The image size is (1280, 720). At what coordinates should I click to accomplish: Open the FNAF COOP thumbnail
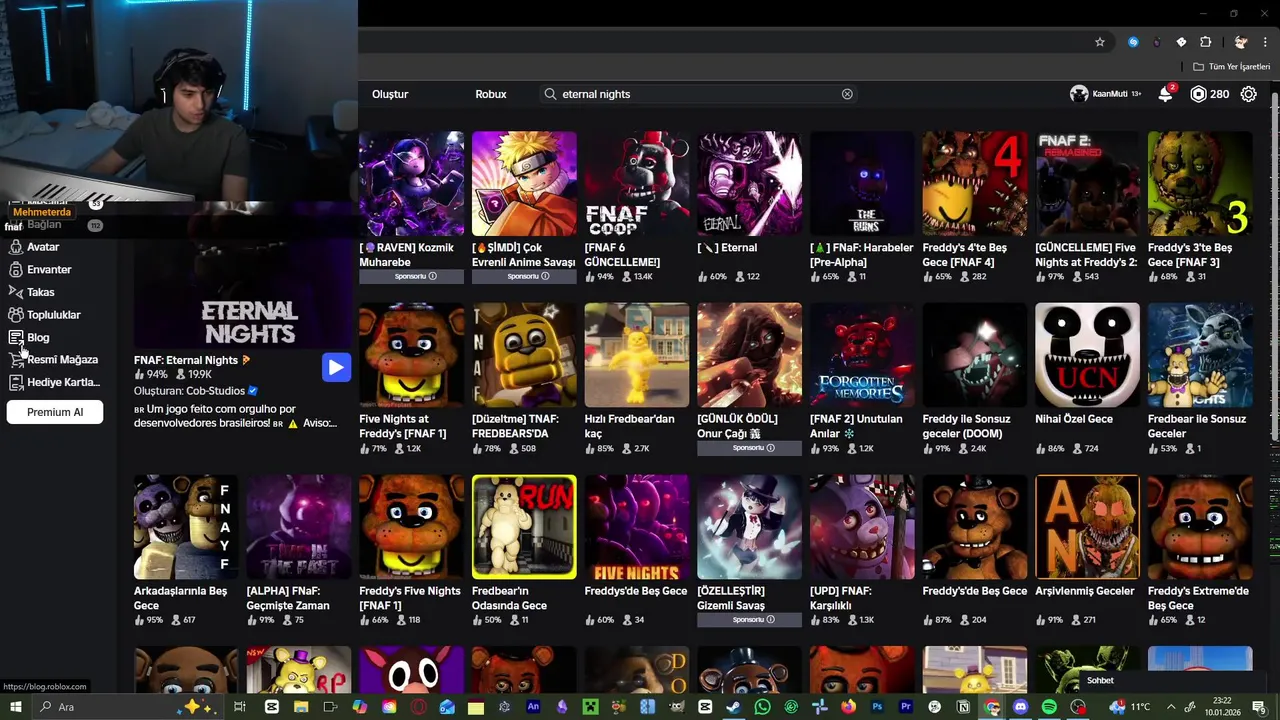click(637, 184)
